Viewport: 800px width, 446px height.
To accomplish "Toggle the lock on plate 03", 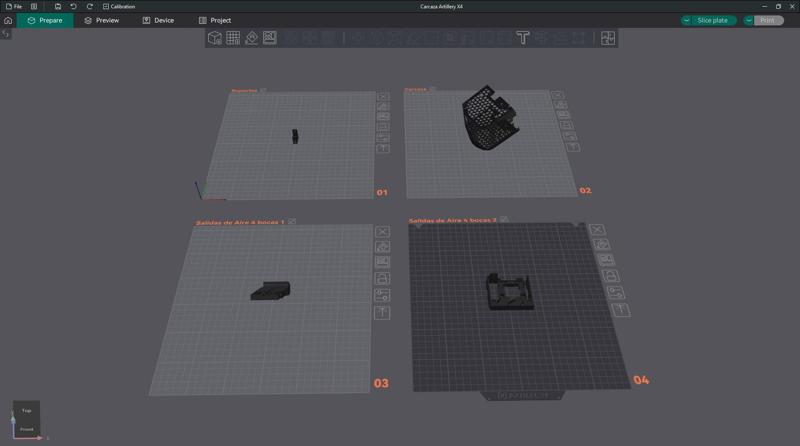I will (x=382, y=279).
